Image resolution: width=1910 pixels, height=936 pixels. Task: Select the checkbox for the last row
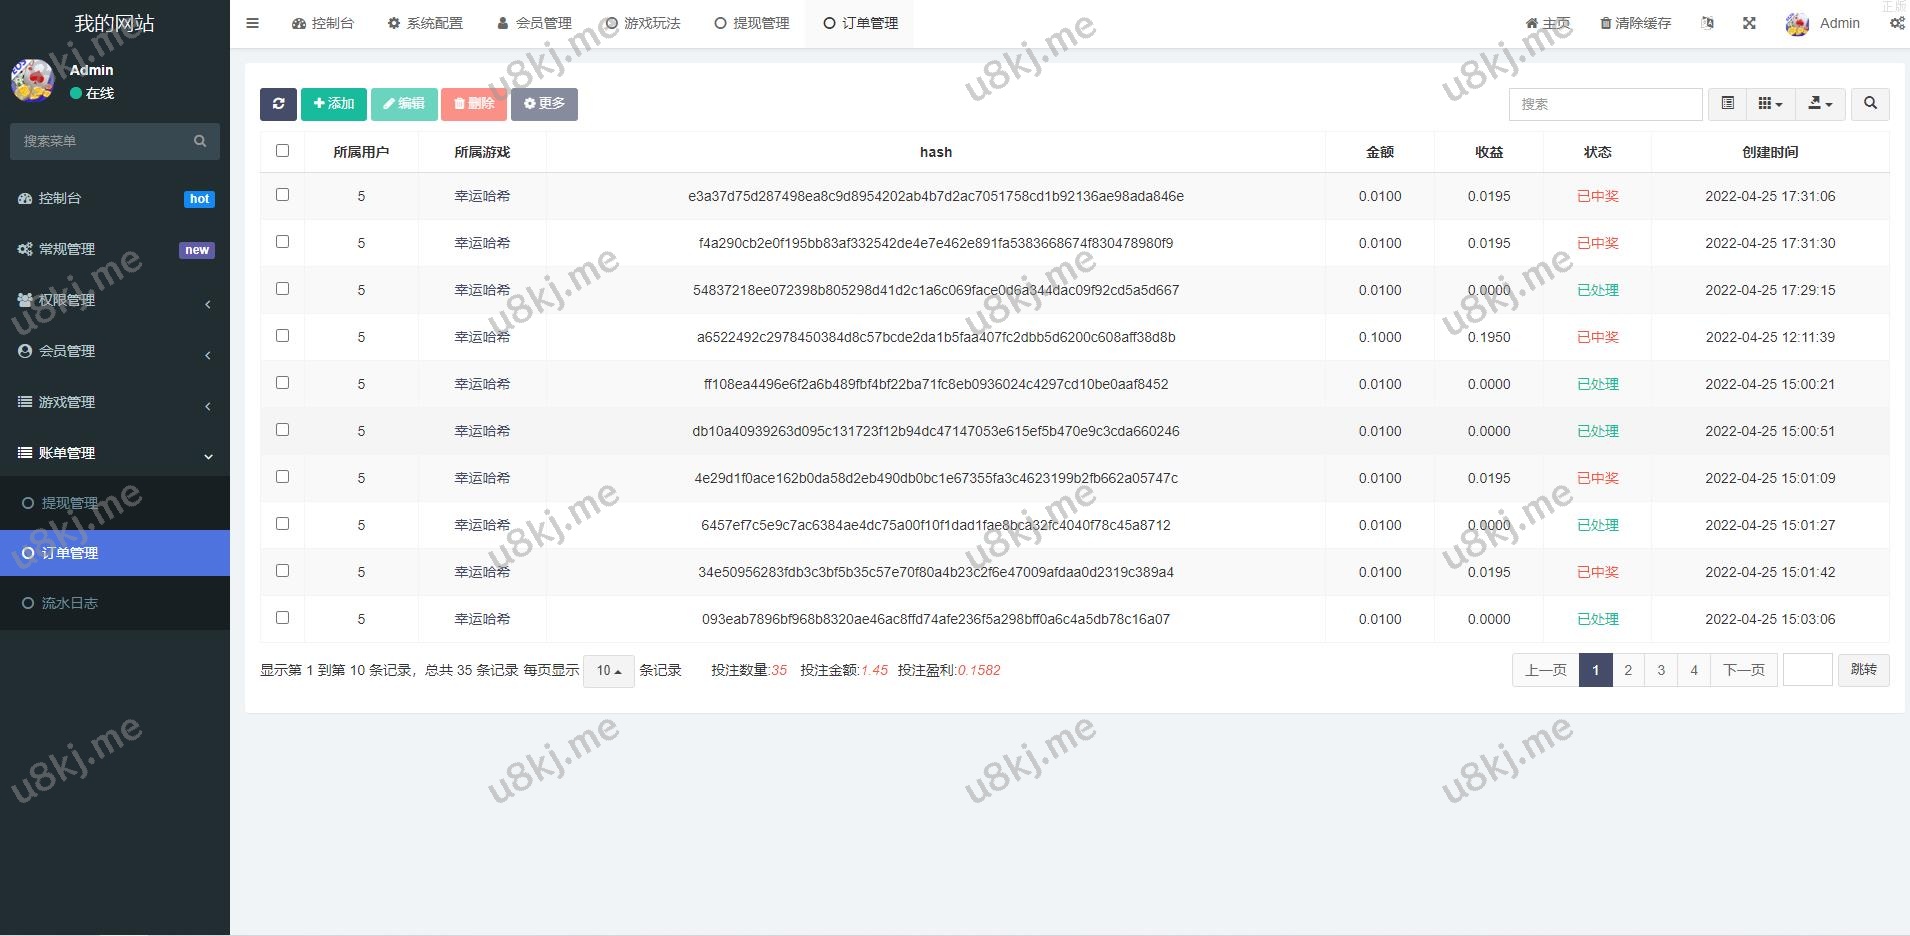pos(282,618)
